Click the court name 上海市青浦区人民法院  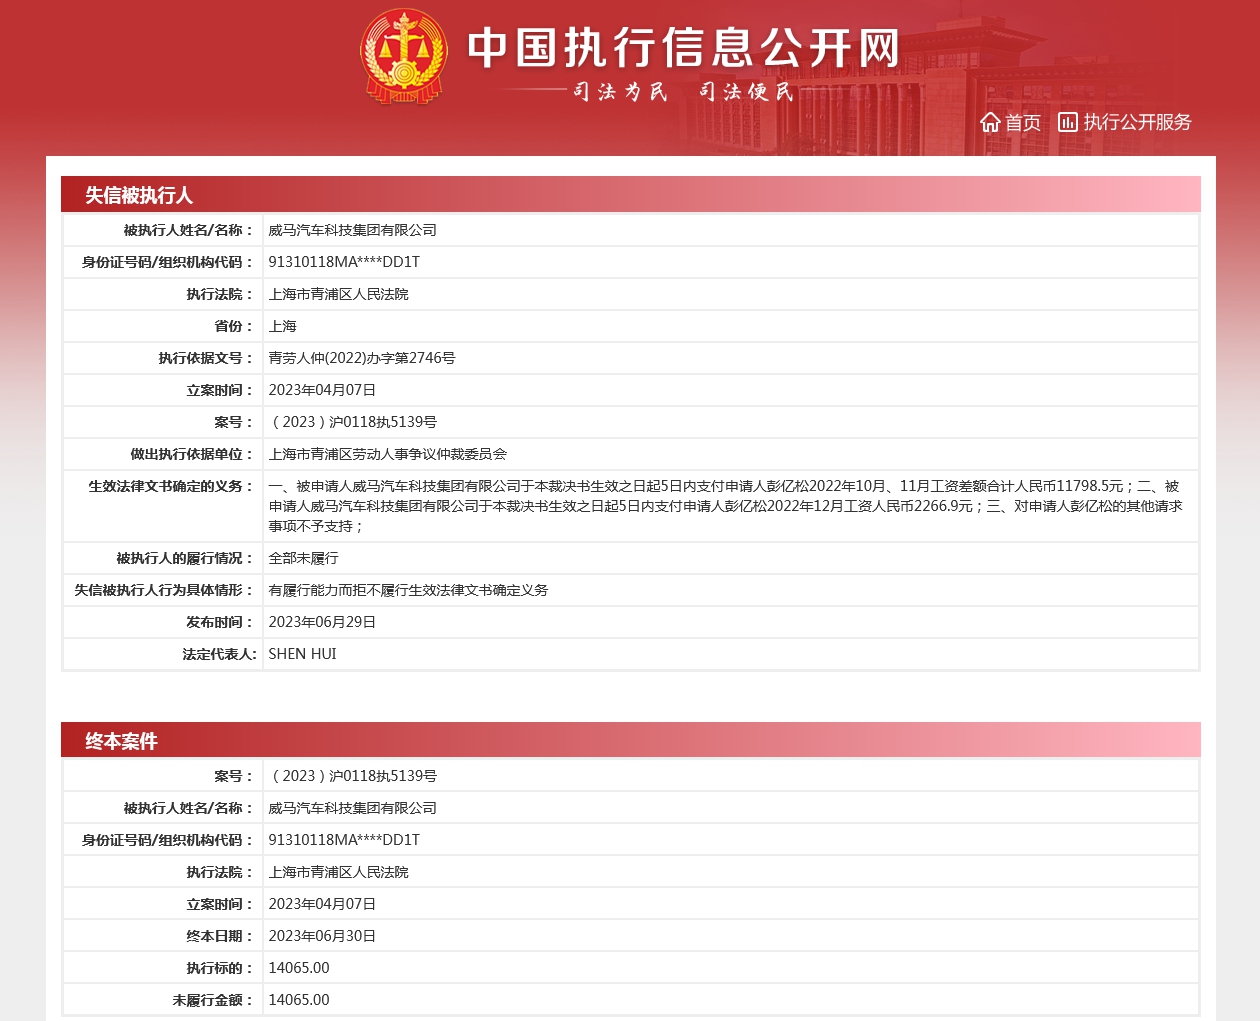click(x=339, y=293)
